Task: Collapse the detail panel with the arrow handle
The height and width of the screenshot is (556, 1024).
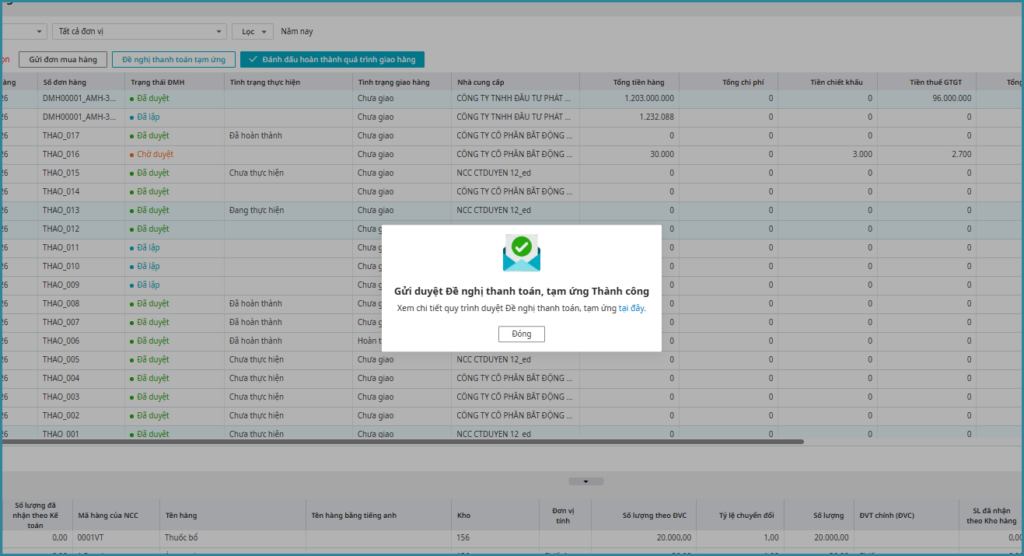Action: tap(586, 482)
